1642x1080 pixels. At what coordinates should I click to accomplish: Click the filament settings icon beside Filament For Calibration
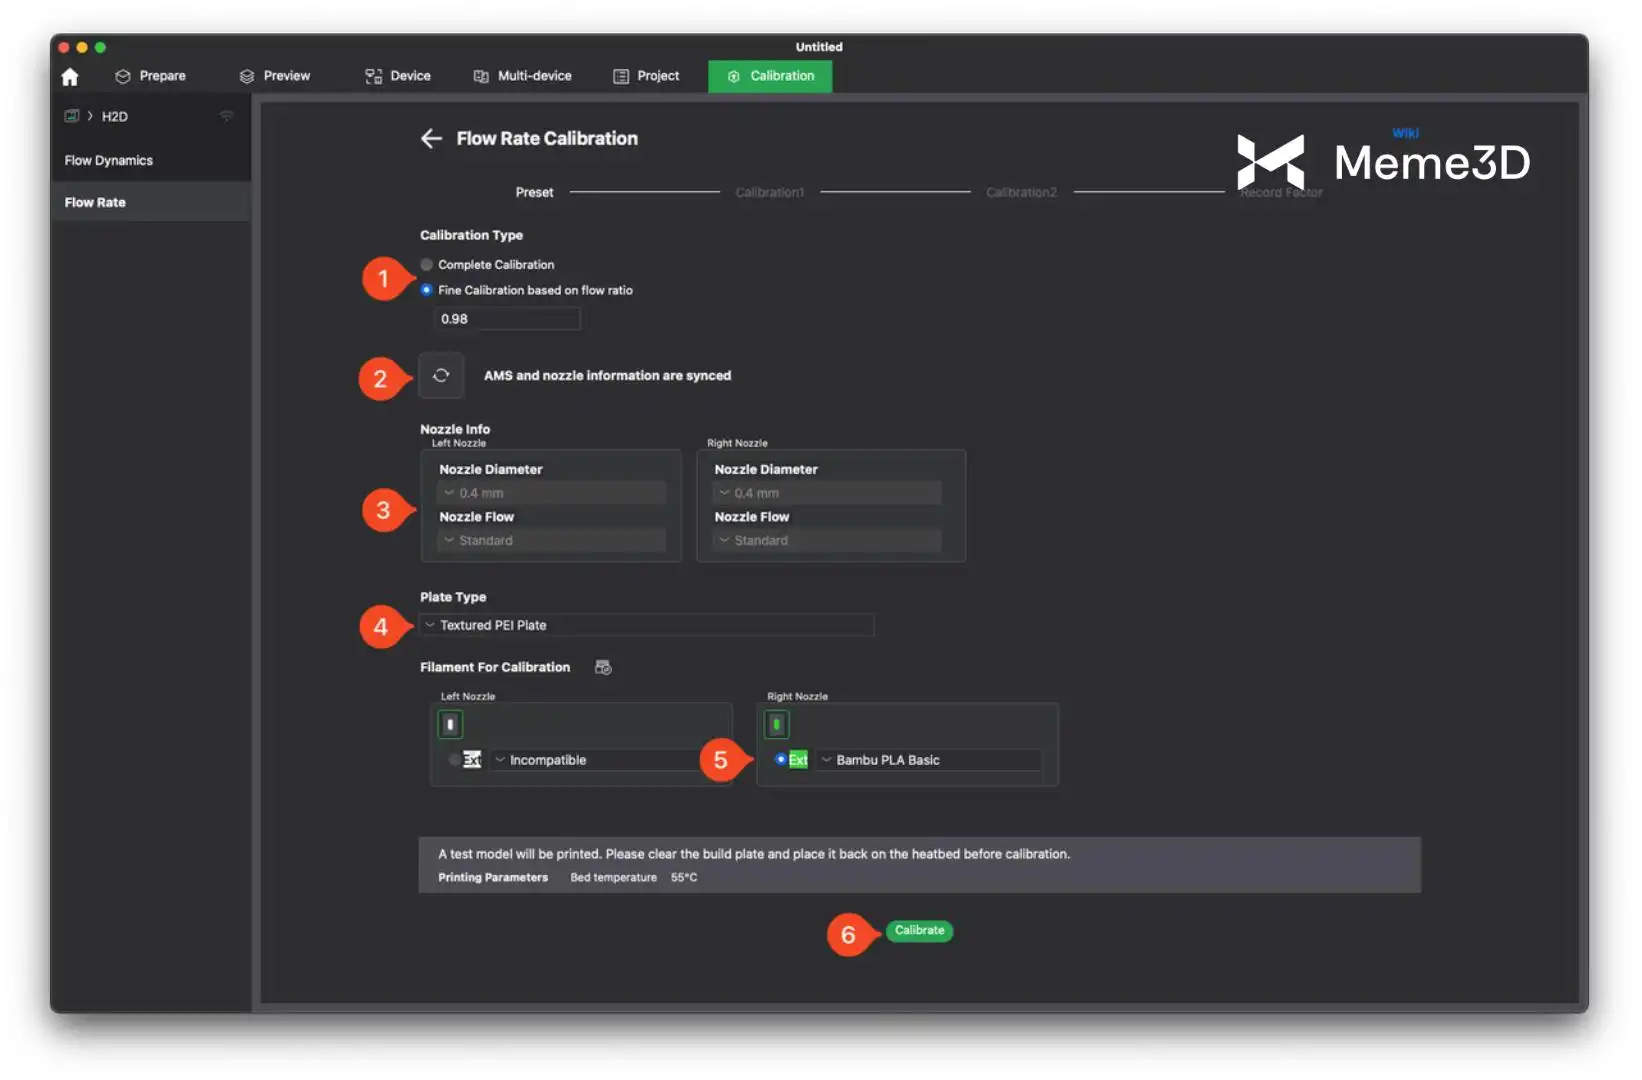(x=603, y=667)
